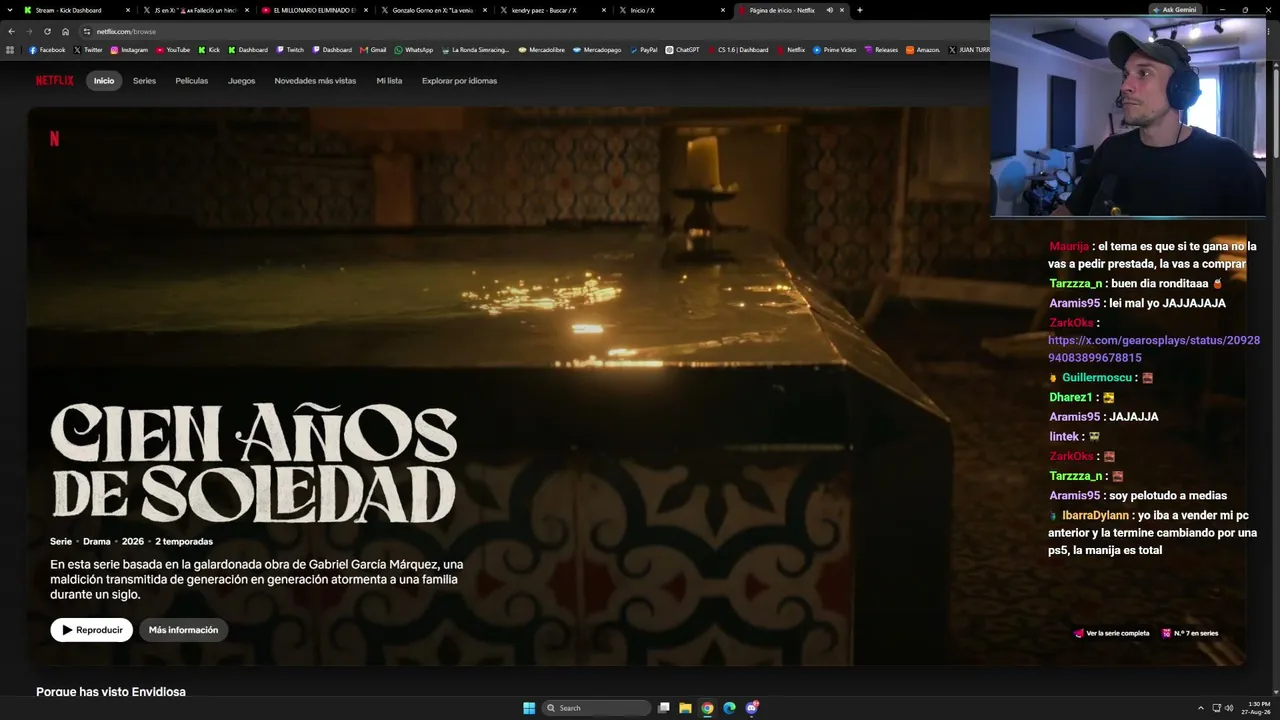Open the Facebook bookmark
Image resolution: width=1280 pixels, height=720 pixels.
point(47,50)
